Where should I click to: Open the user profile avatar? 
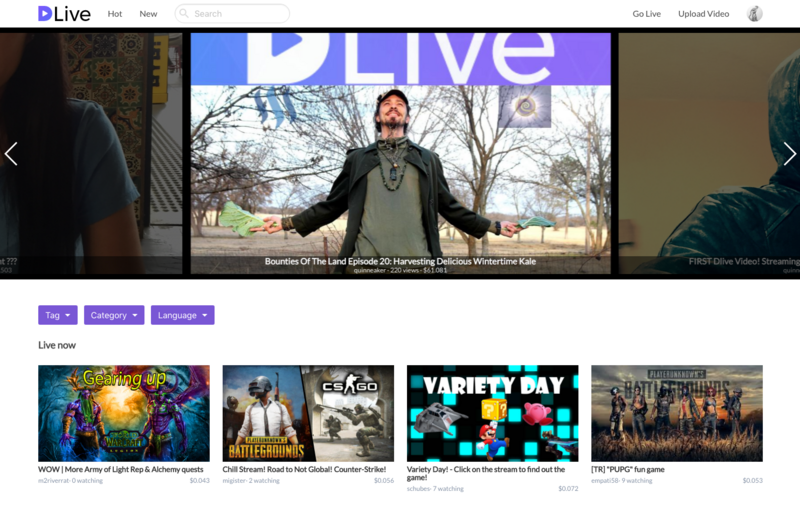click(755, 14)
